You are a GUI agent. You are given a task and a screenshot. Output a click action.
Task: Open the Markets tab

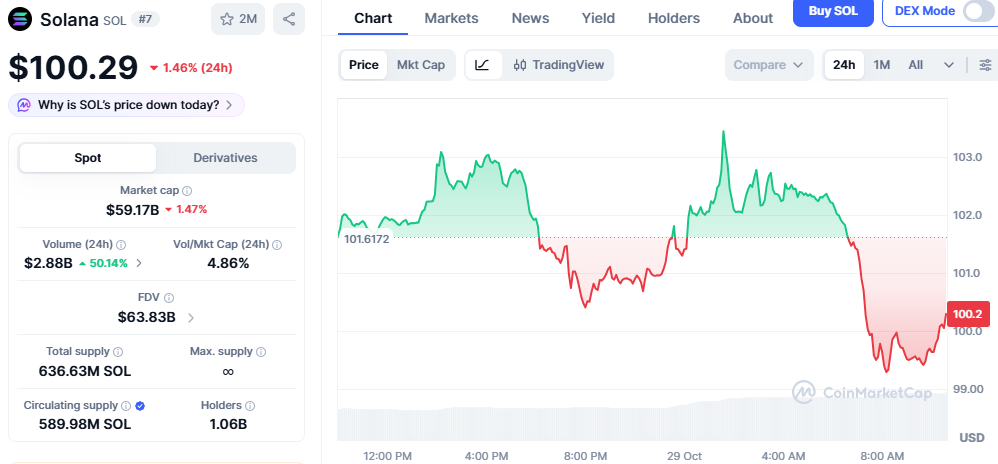(x=451, y=18)
